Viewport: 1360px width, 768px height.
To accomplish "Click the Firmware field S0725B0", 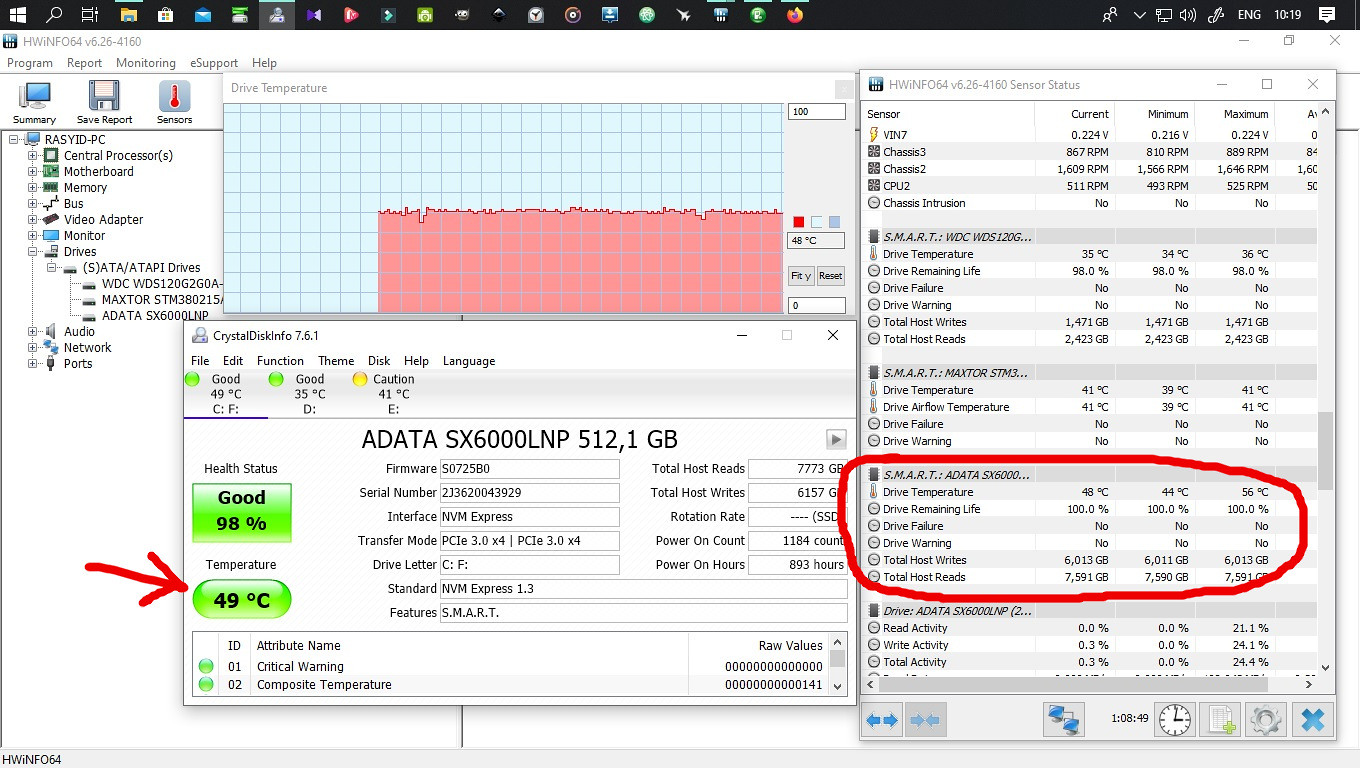I will click(x=530, y=469).
